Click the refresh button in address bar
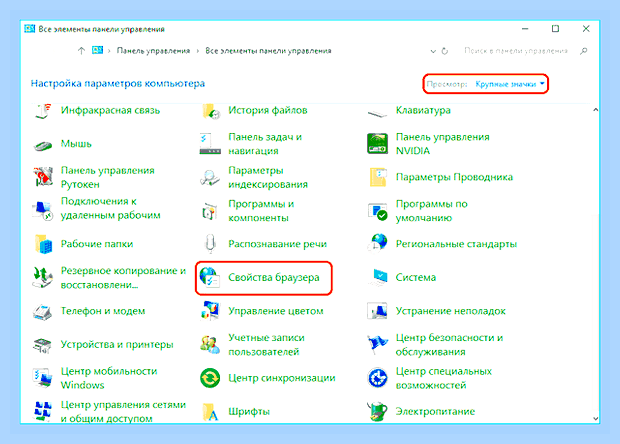The height and width of the screenshot is (444, 620). pyautogui.click(x=445, y=51)
